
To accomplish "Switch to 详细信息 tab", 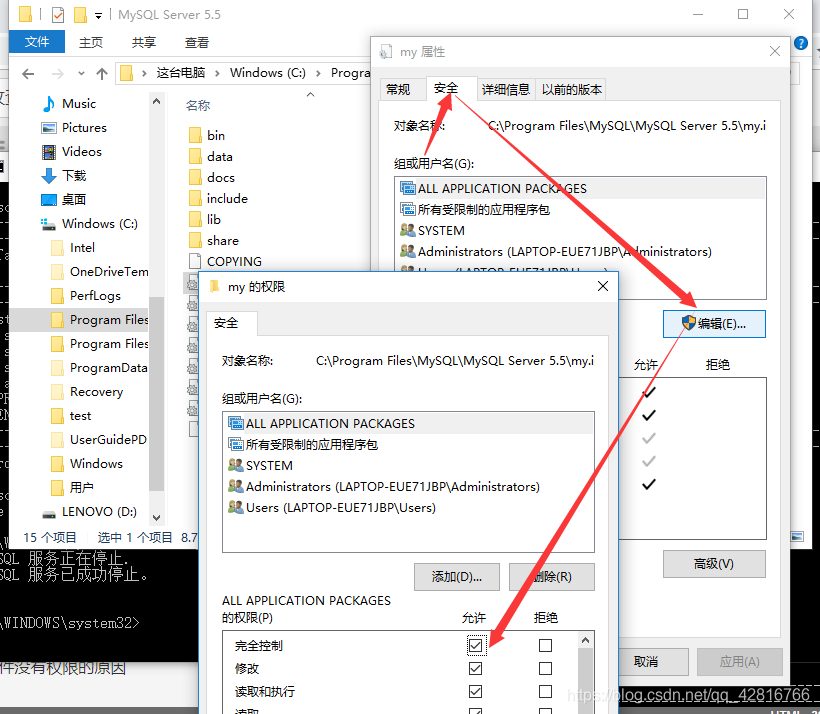I will [x=506, y=89].
